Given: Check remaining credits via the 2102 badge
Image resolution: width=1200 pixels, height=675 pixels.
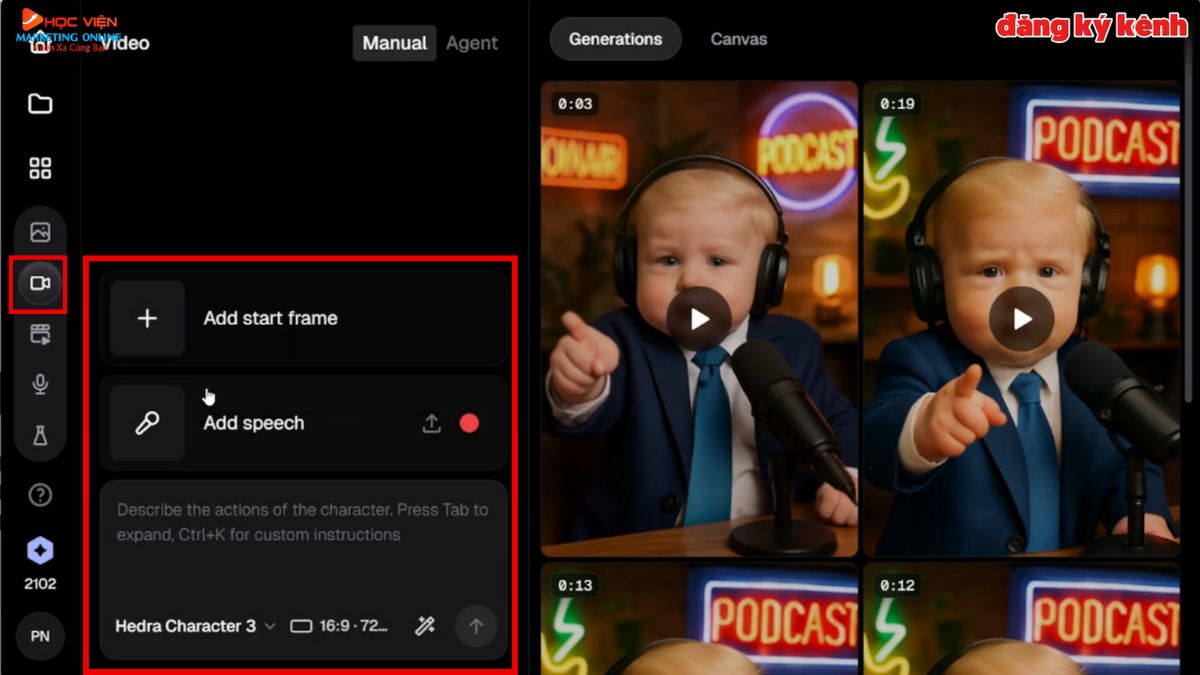Looking at the screenshot, I should coord(40,558).
